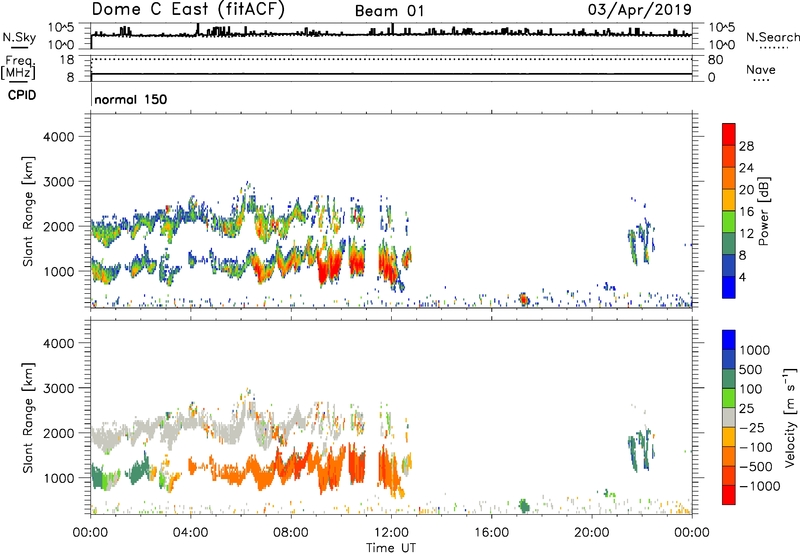The image size is (800, 554).
Task: Click the "18" frequency axis tick
Action: pyautogui.click(x=67, y=60)
